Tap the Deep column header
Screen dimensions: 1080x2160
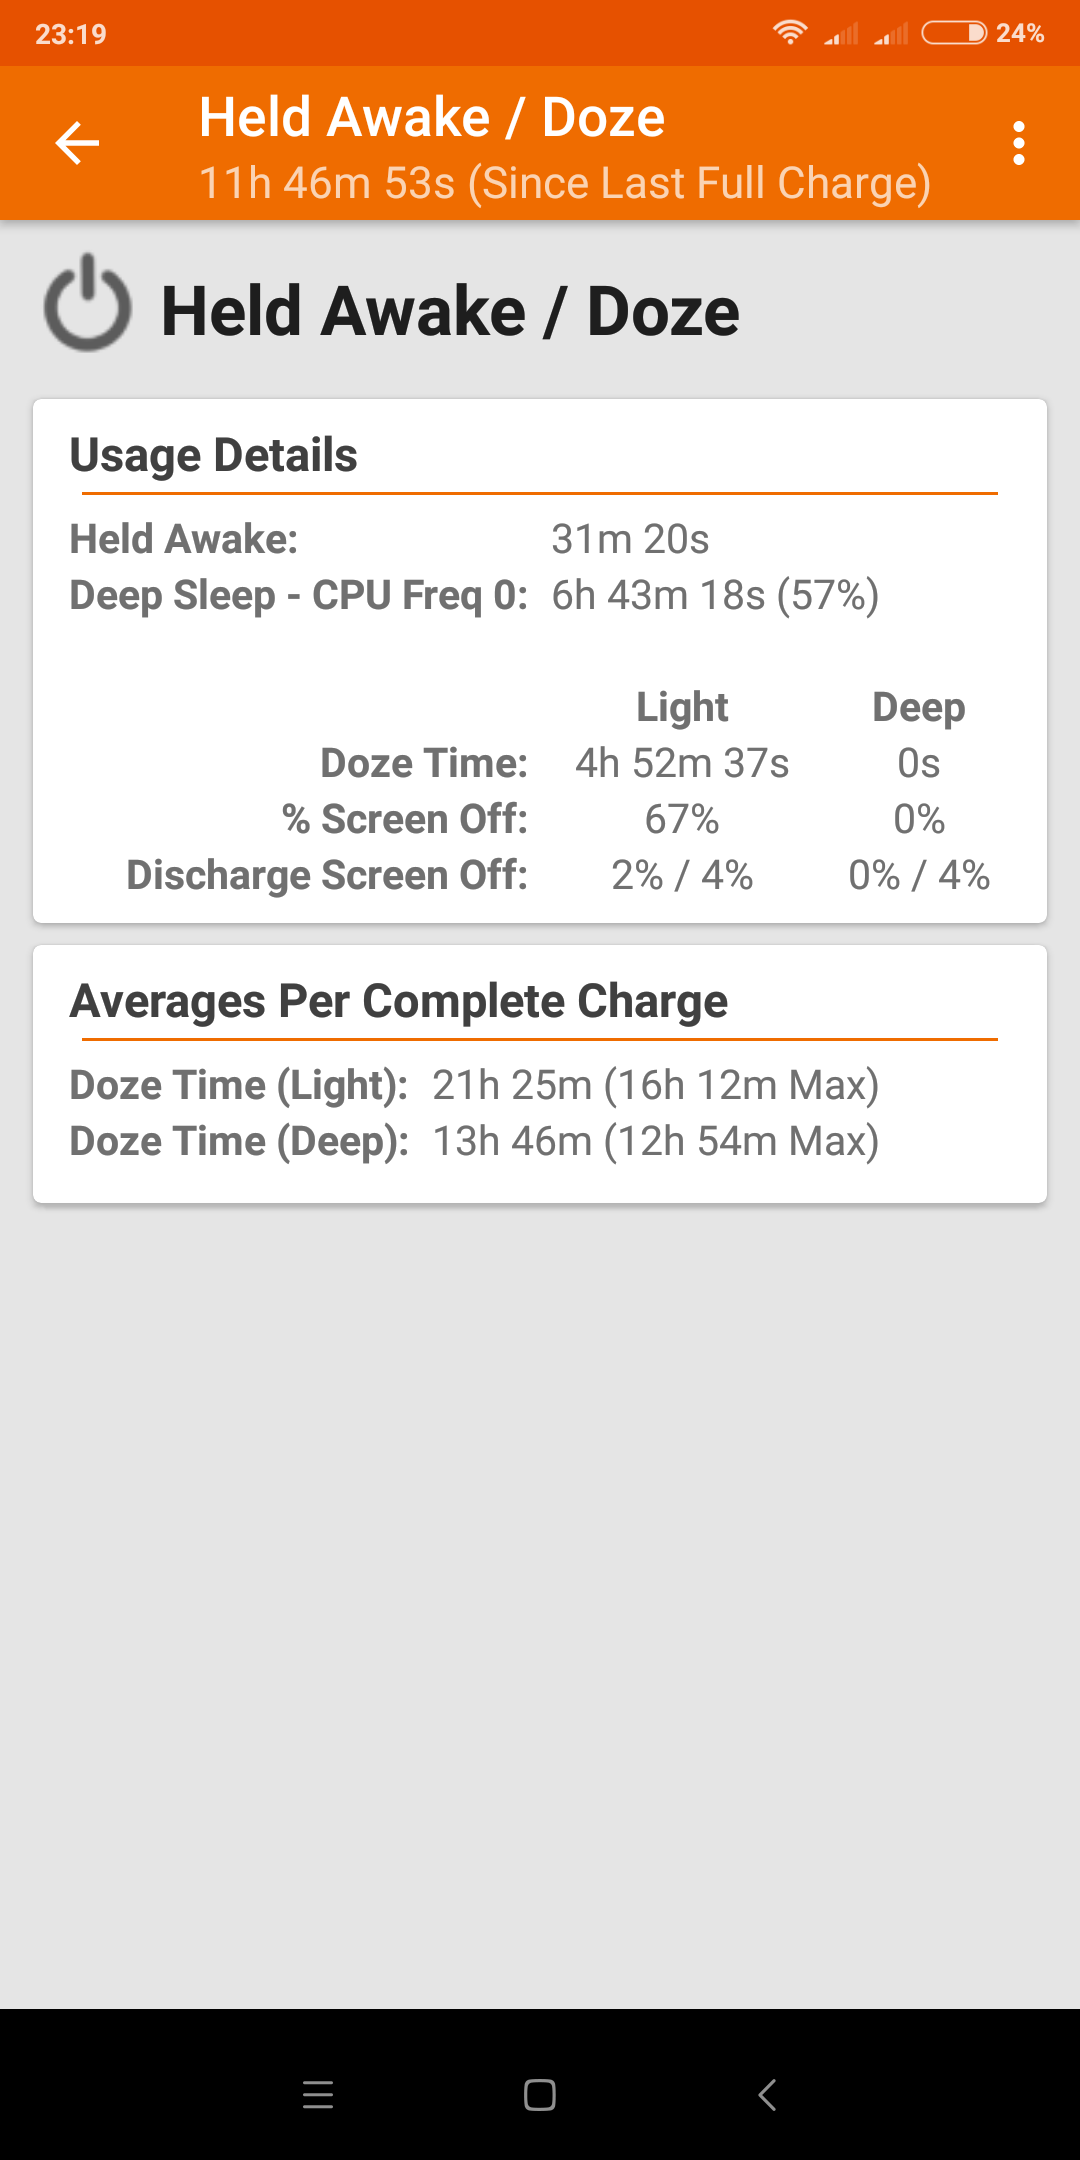918,707
